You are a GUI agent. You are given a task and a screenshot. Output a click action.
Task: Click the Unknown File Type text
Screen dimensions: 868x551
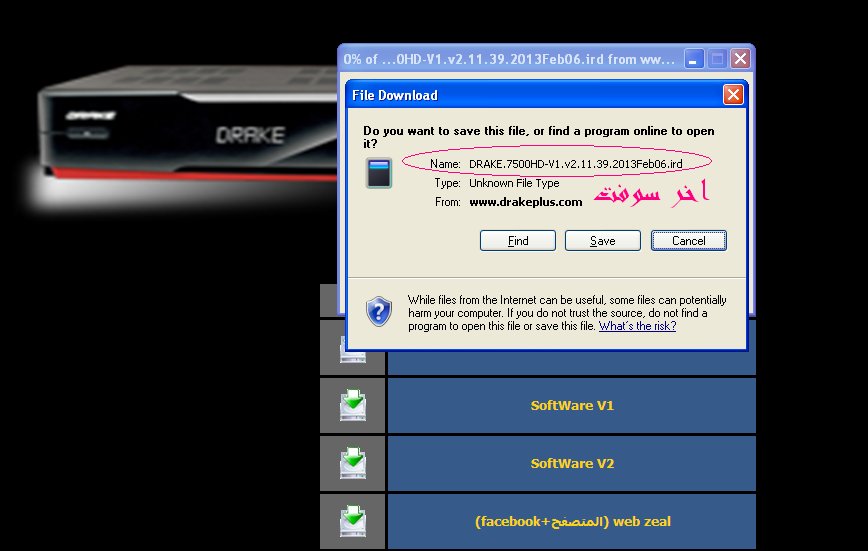point(514,183)
